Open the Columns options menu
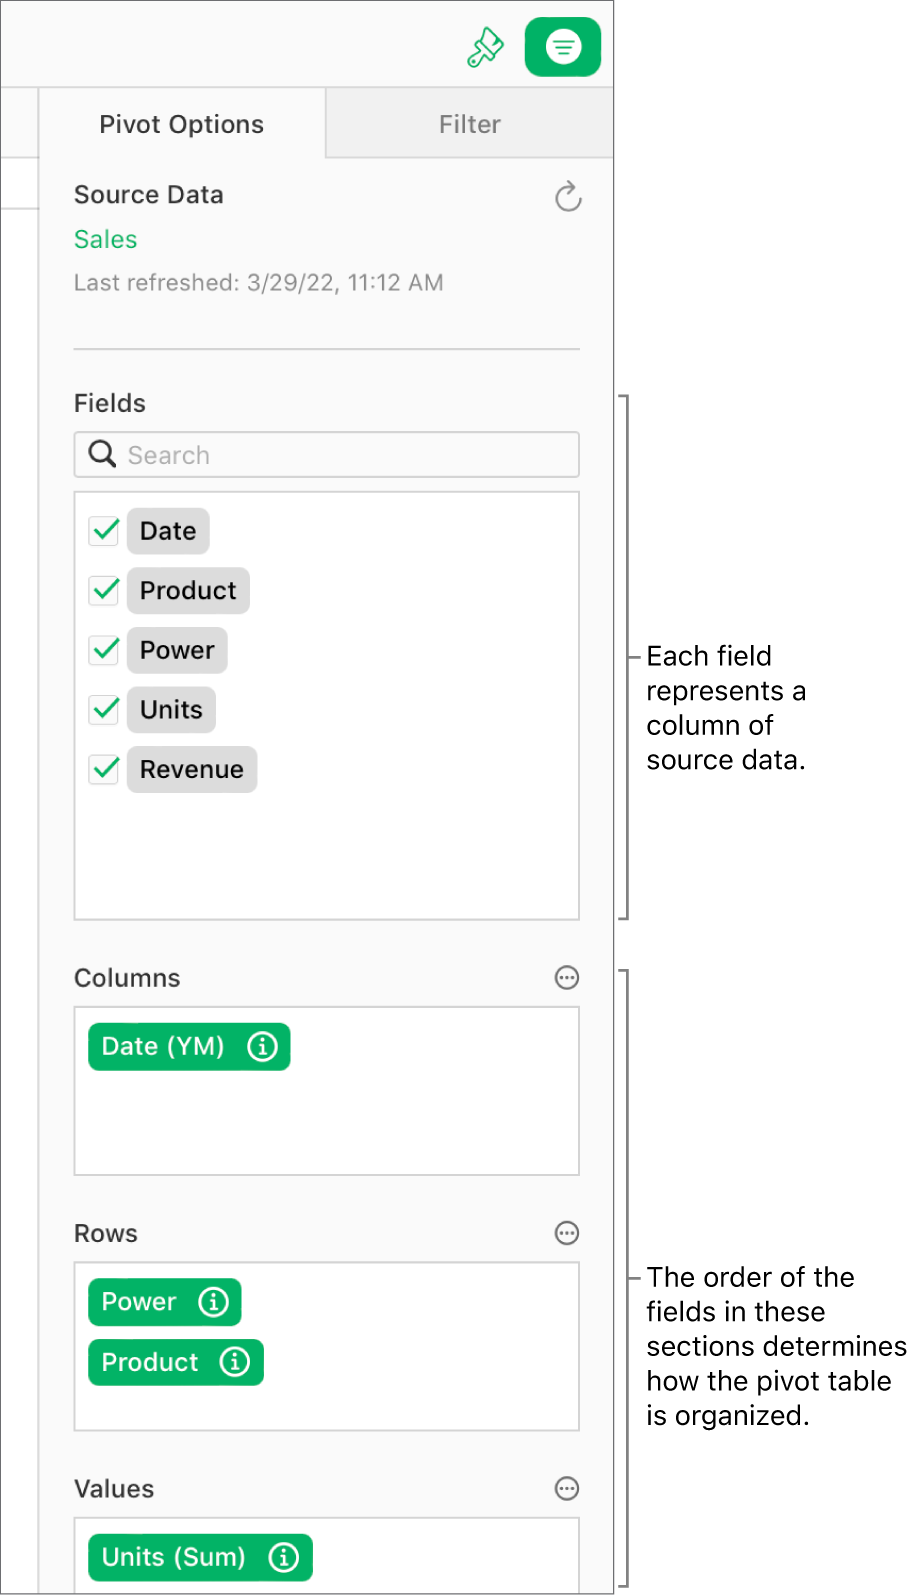Image resolution: width=918 pixels, height=1596 pixels. point(567,978)
